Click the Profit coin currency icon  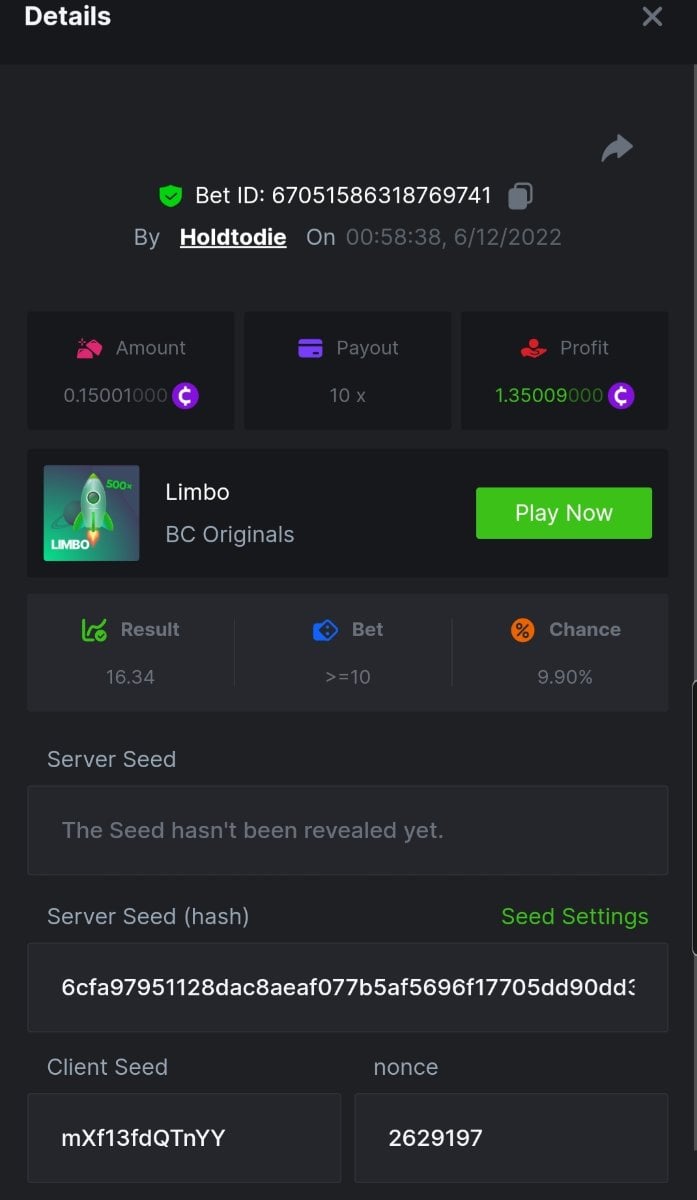[x=621, y=396]
